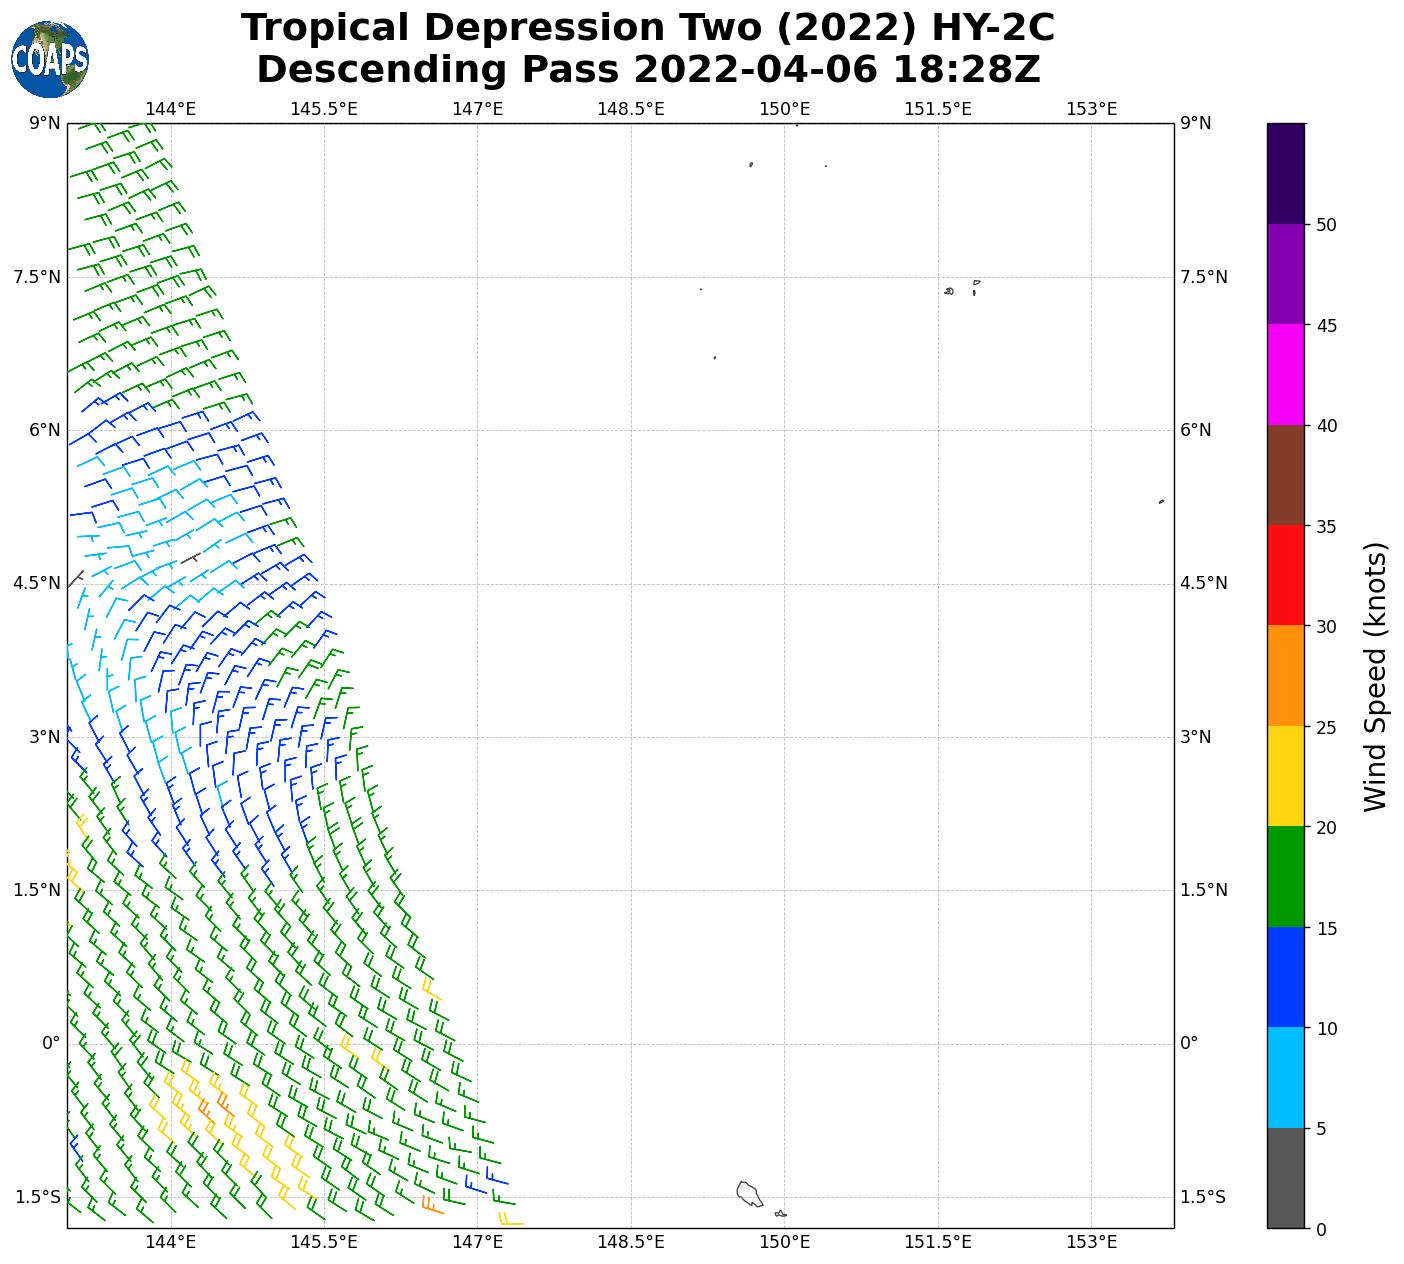1404x1264 pixels.
Task: Pick the brown 35–40 knot color band
Action: coord(1285,475)
